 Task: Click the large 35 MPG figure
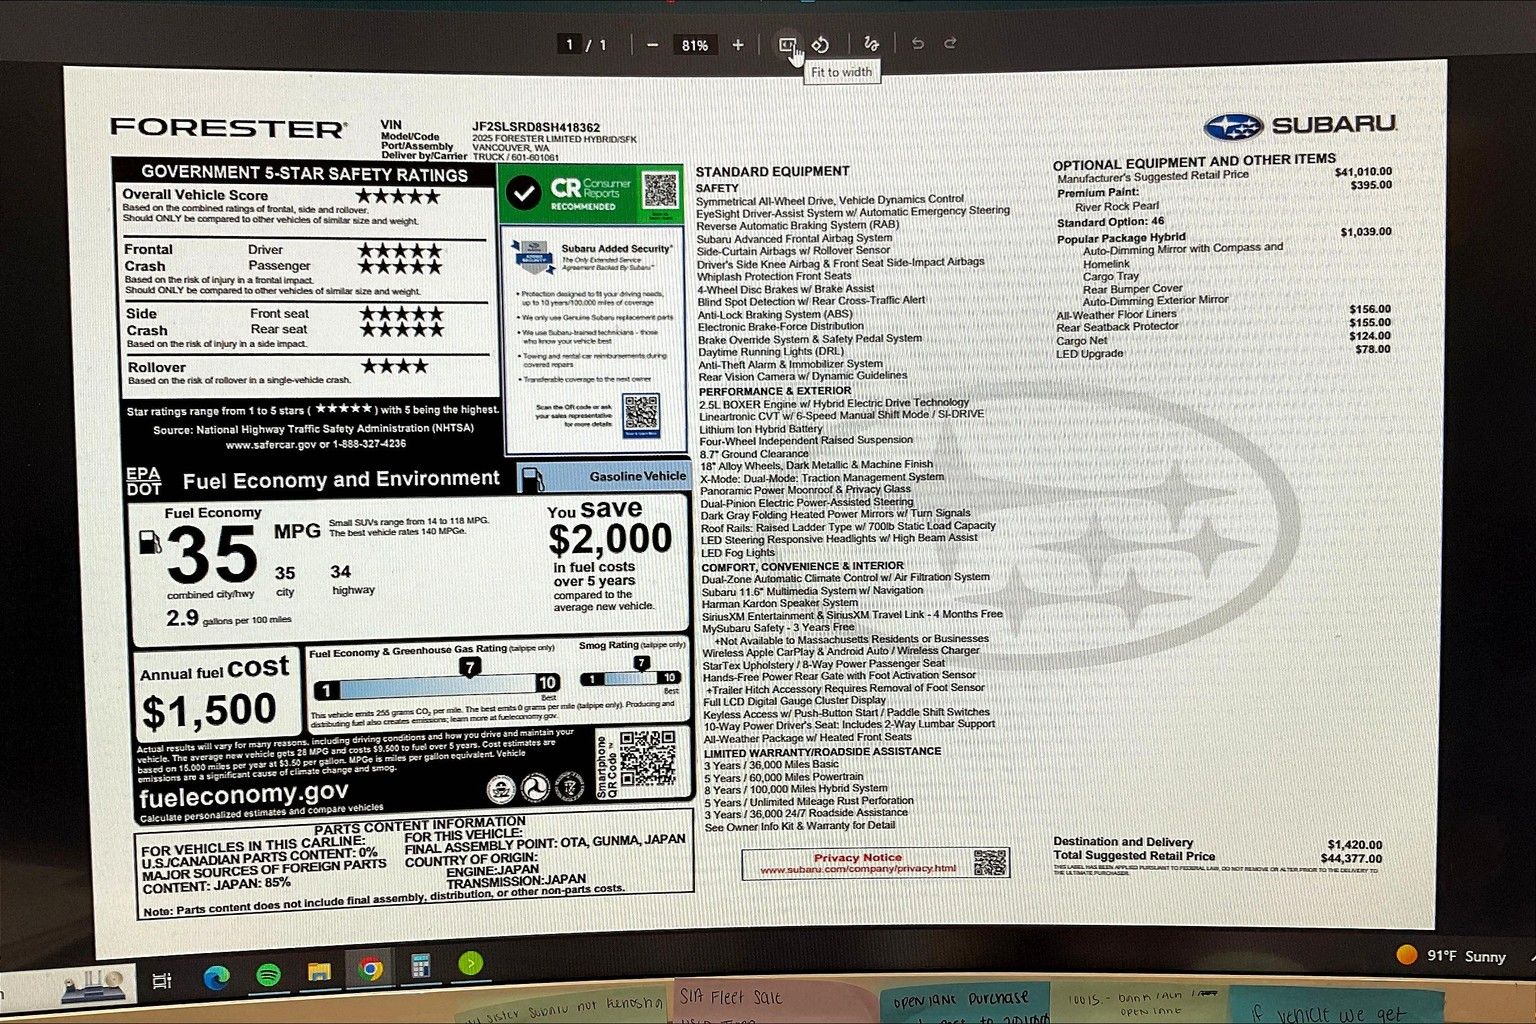tap(212, 556)
